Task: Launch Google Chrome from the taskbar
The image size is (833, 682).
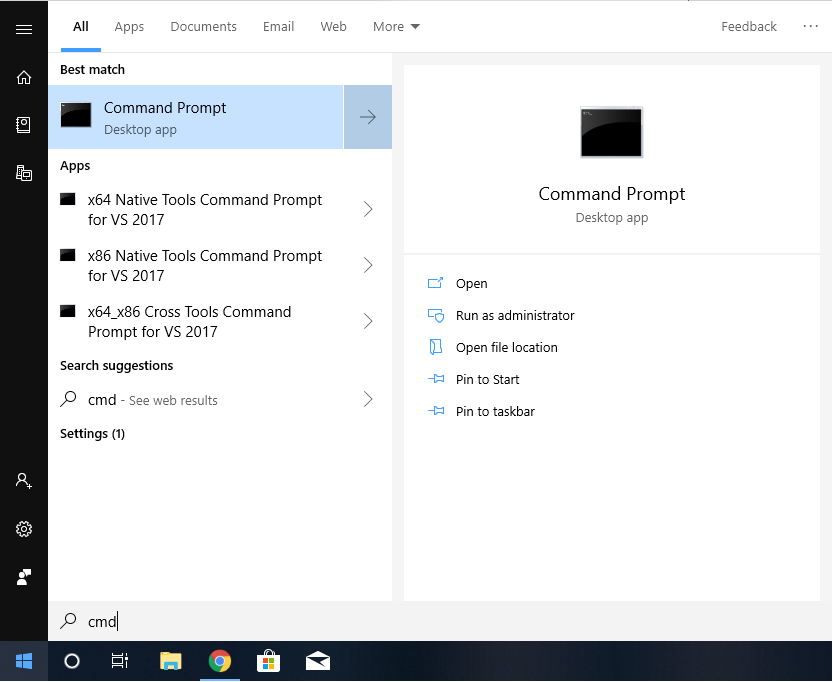Action: pos(220,661)
